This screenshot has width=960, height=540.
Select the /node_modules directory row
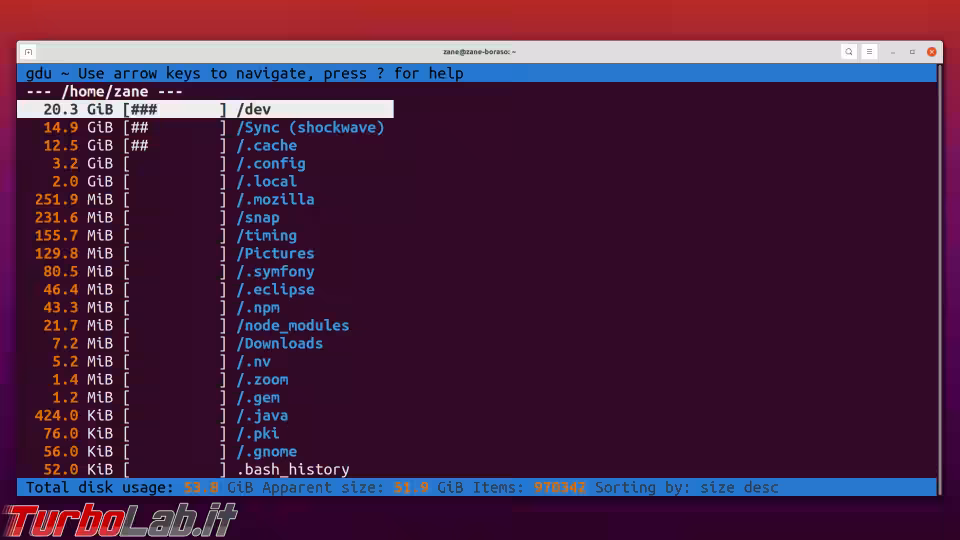[205, 326]
